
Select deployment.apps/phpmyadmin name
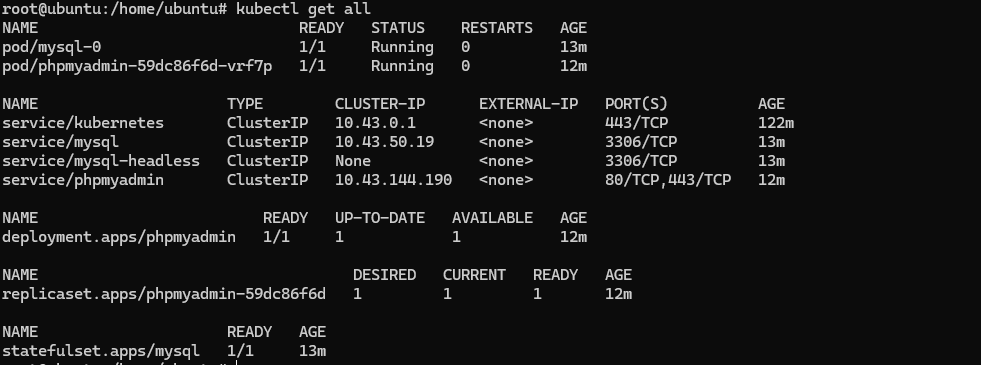(x=119, y=237)
